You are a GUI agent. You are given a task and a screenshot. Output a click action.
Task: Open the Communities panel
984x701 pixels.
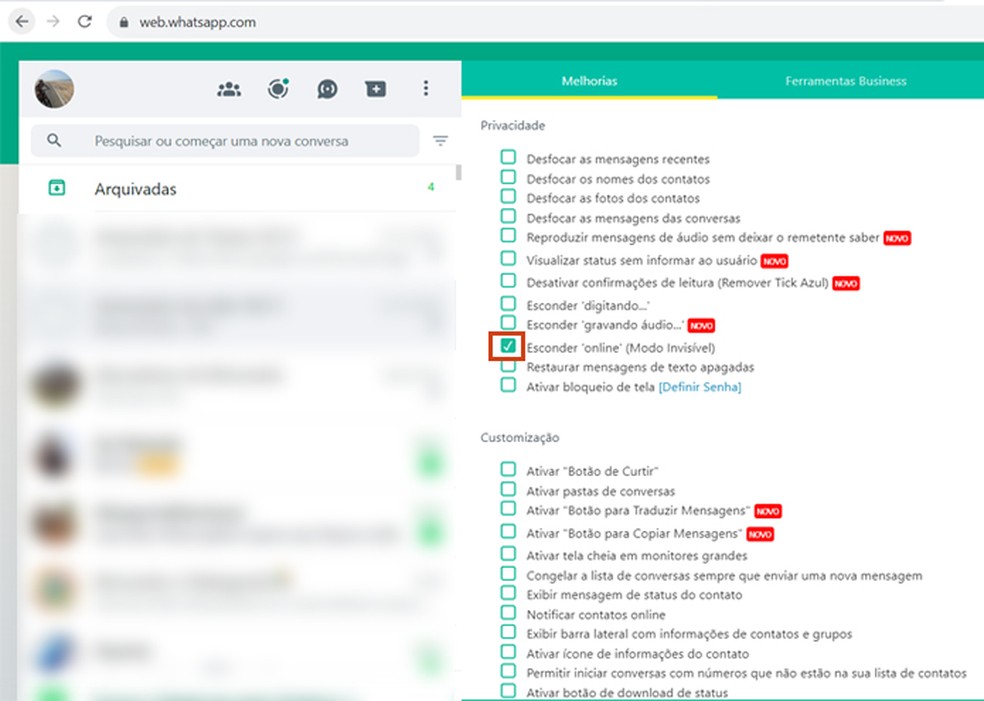tap(228, 89)
